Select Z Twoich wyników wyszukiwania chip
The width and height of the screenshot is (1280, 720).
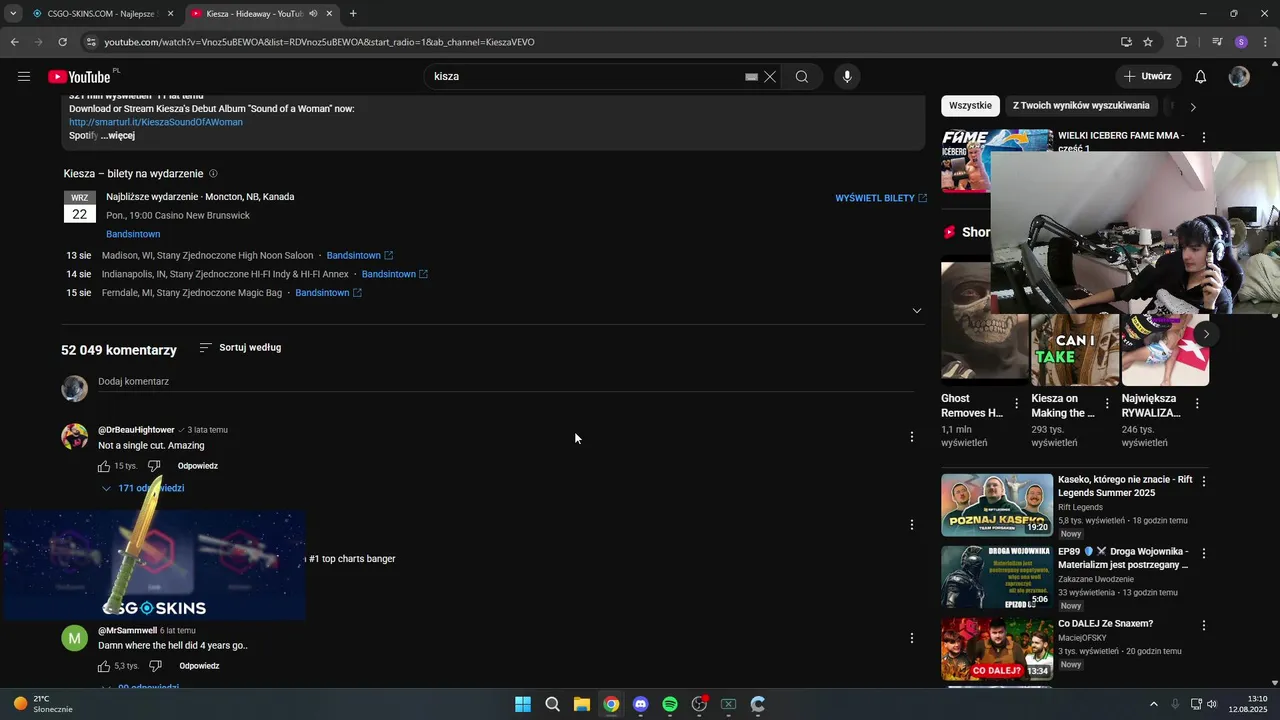[x=1081, y=106]
